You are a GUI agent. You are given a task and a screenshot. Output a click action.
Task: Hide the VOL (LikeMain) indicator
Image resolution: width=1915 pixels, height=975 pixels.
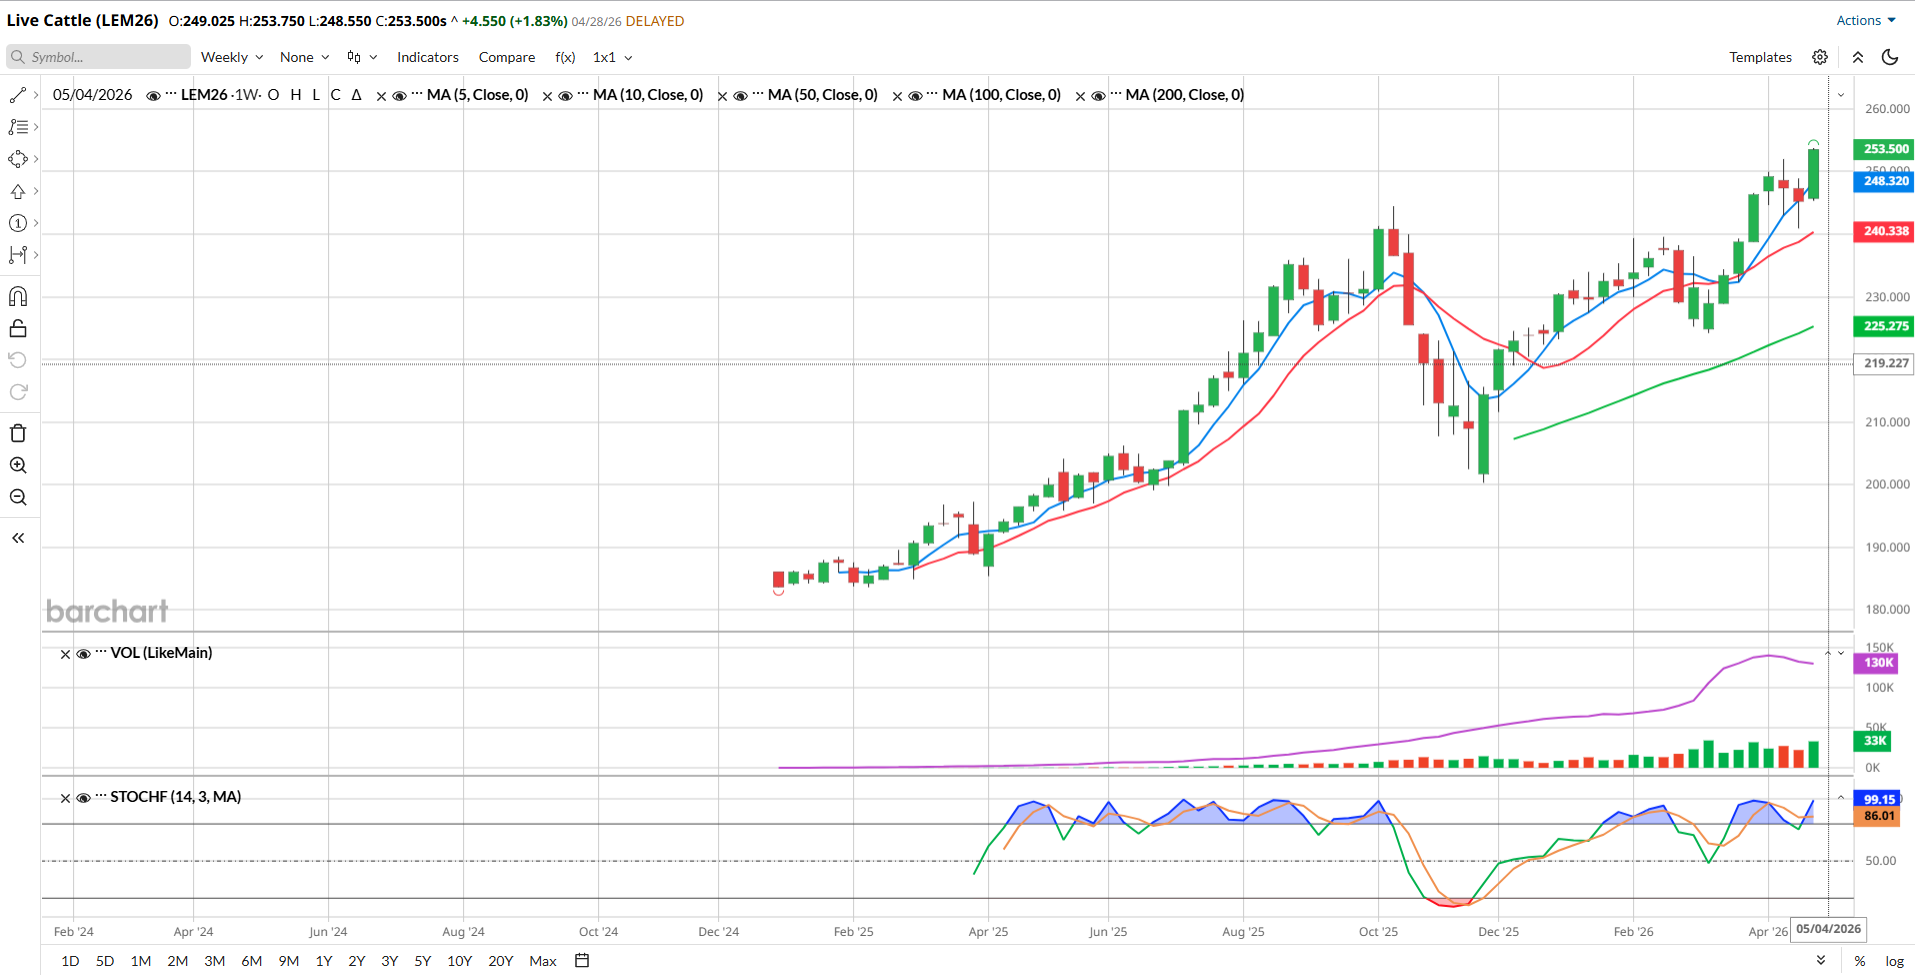[84, 654]
